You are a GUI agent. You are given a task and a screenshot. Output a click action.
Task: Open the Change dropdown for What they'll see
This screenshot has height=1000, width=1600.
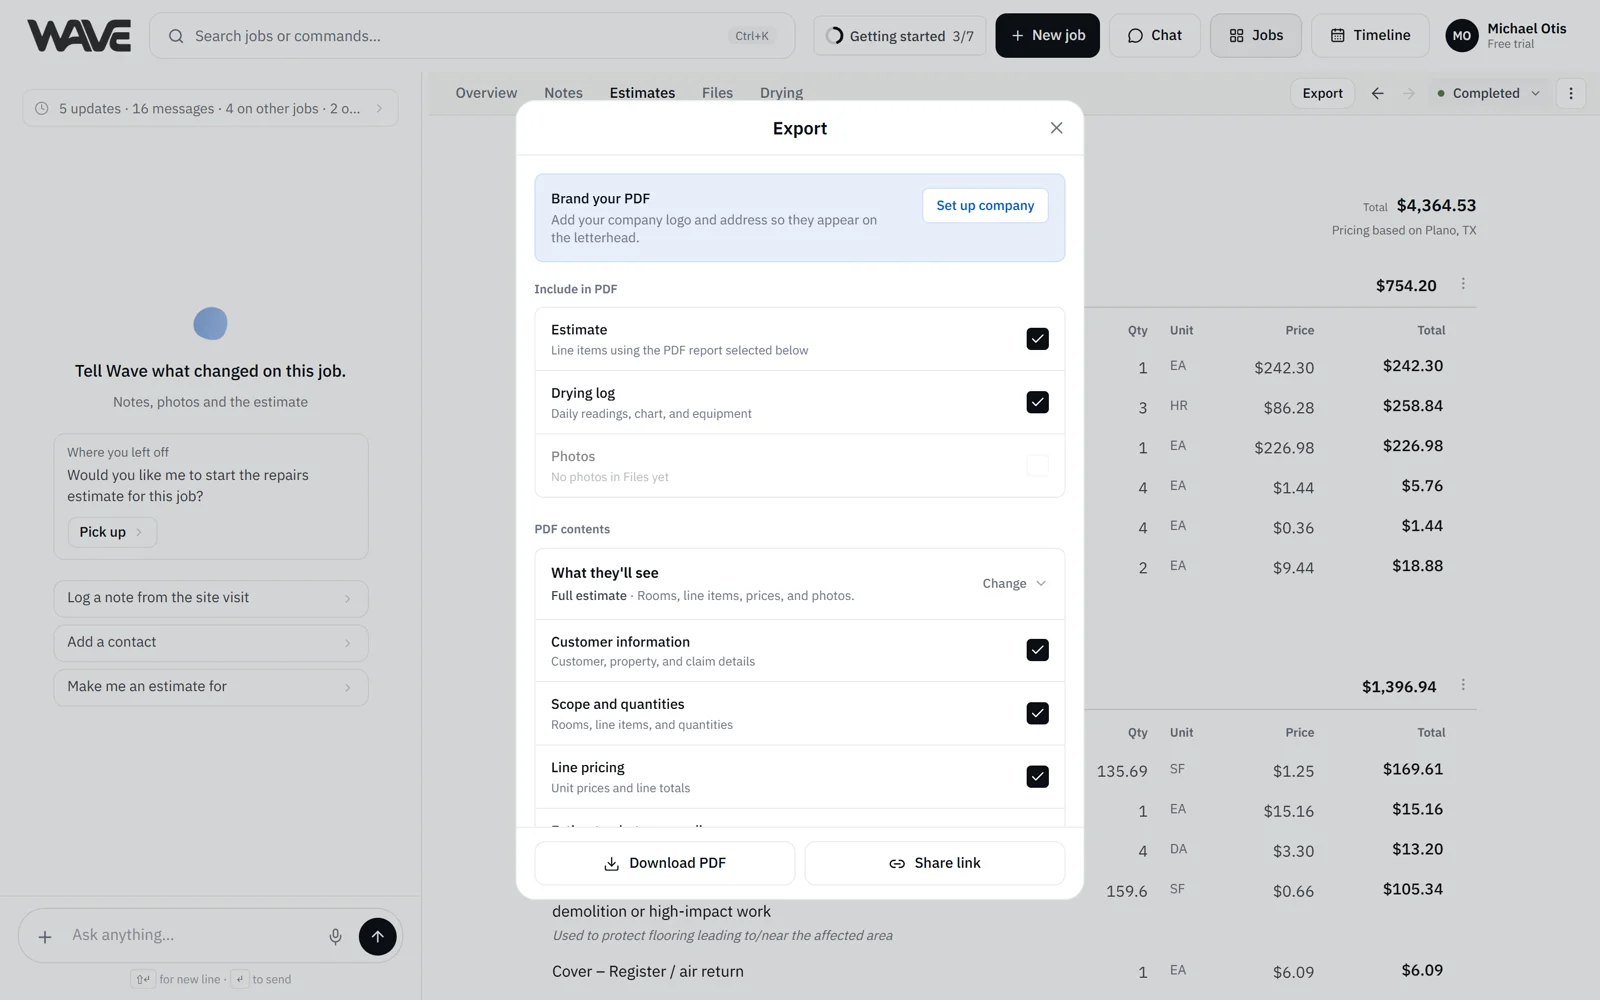(1014, 583)
